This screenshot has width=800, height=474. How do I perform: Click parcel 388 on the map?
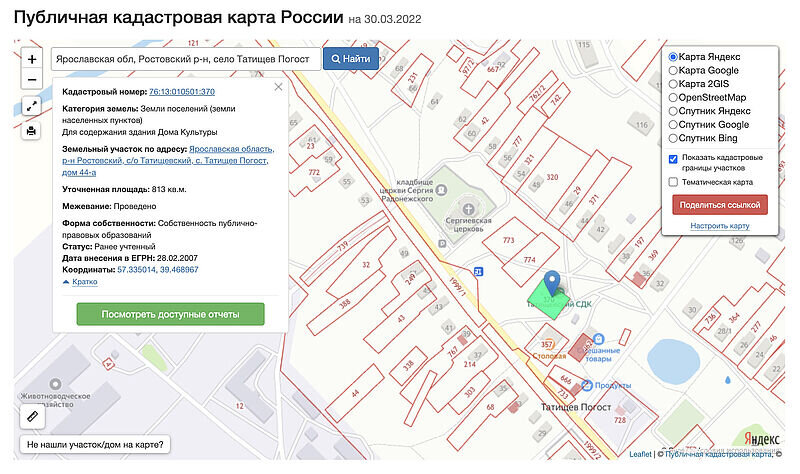click(345, 304)
